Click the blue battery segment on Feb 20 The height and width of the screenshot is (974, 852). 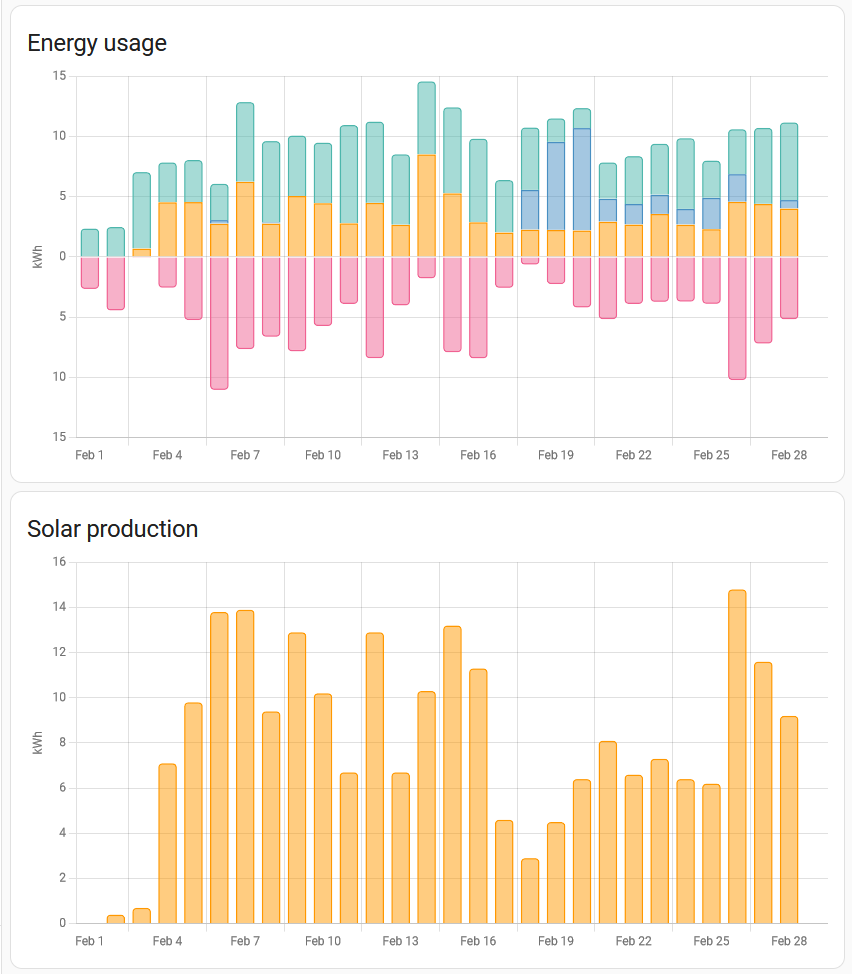pos(582,180)
